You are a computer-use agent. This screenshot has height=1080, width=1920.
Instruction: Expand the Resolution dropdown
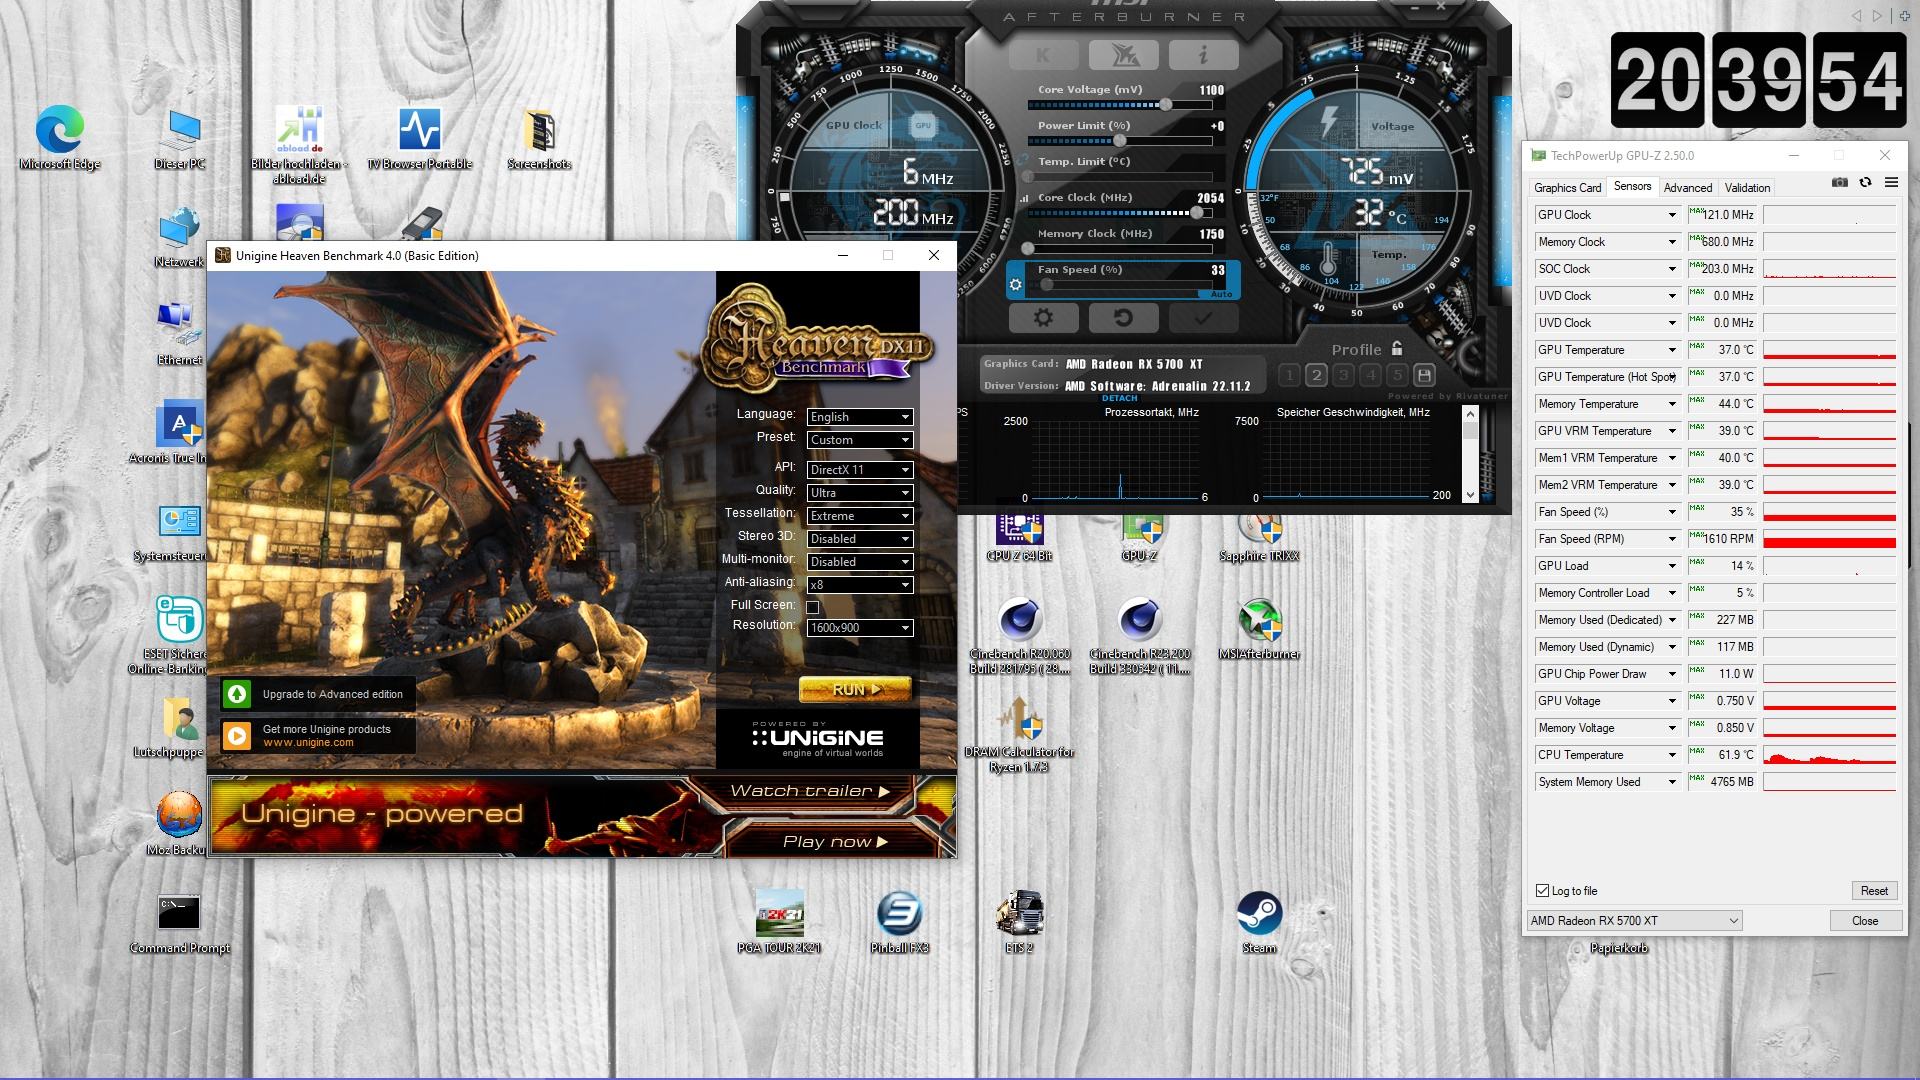point(860,628)
